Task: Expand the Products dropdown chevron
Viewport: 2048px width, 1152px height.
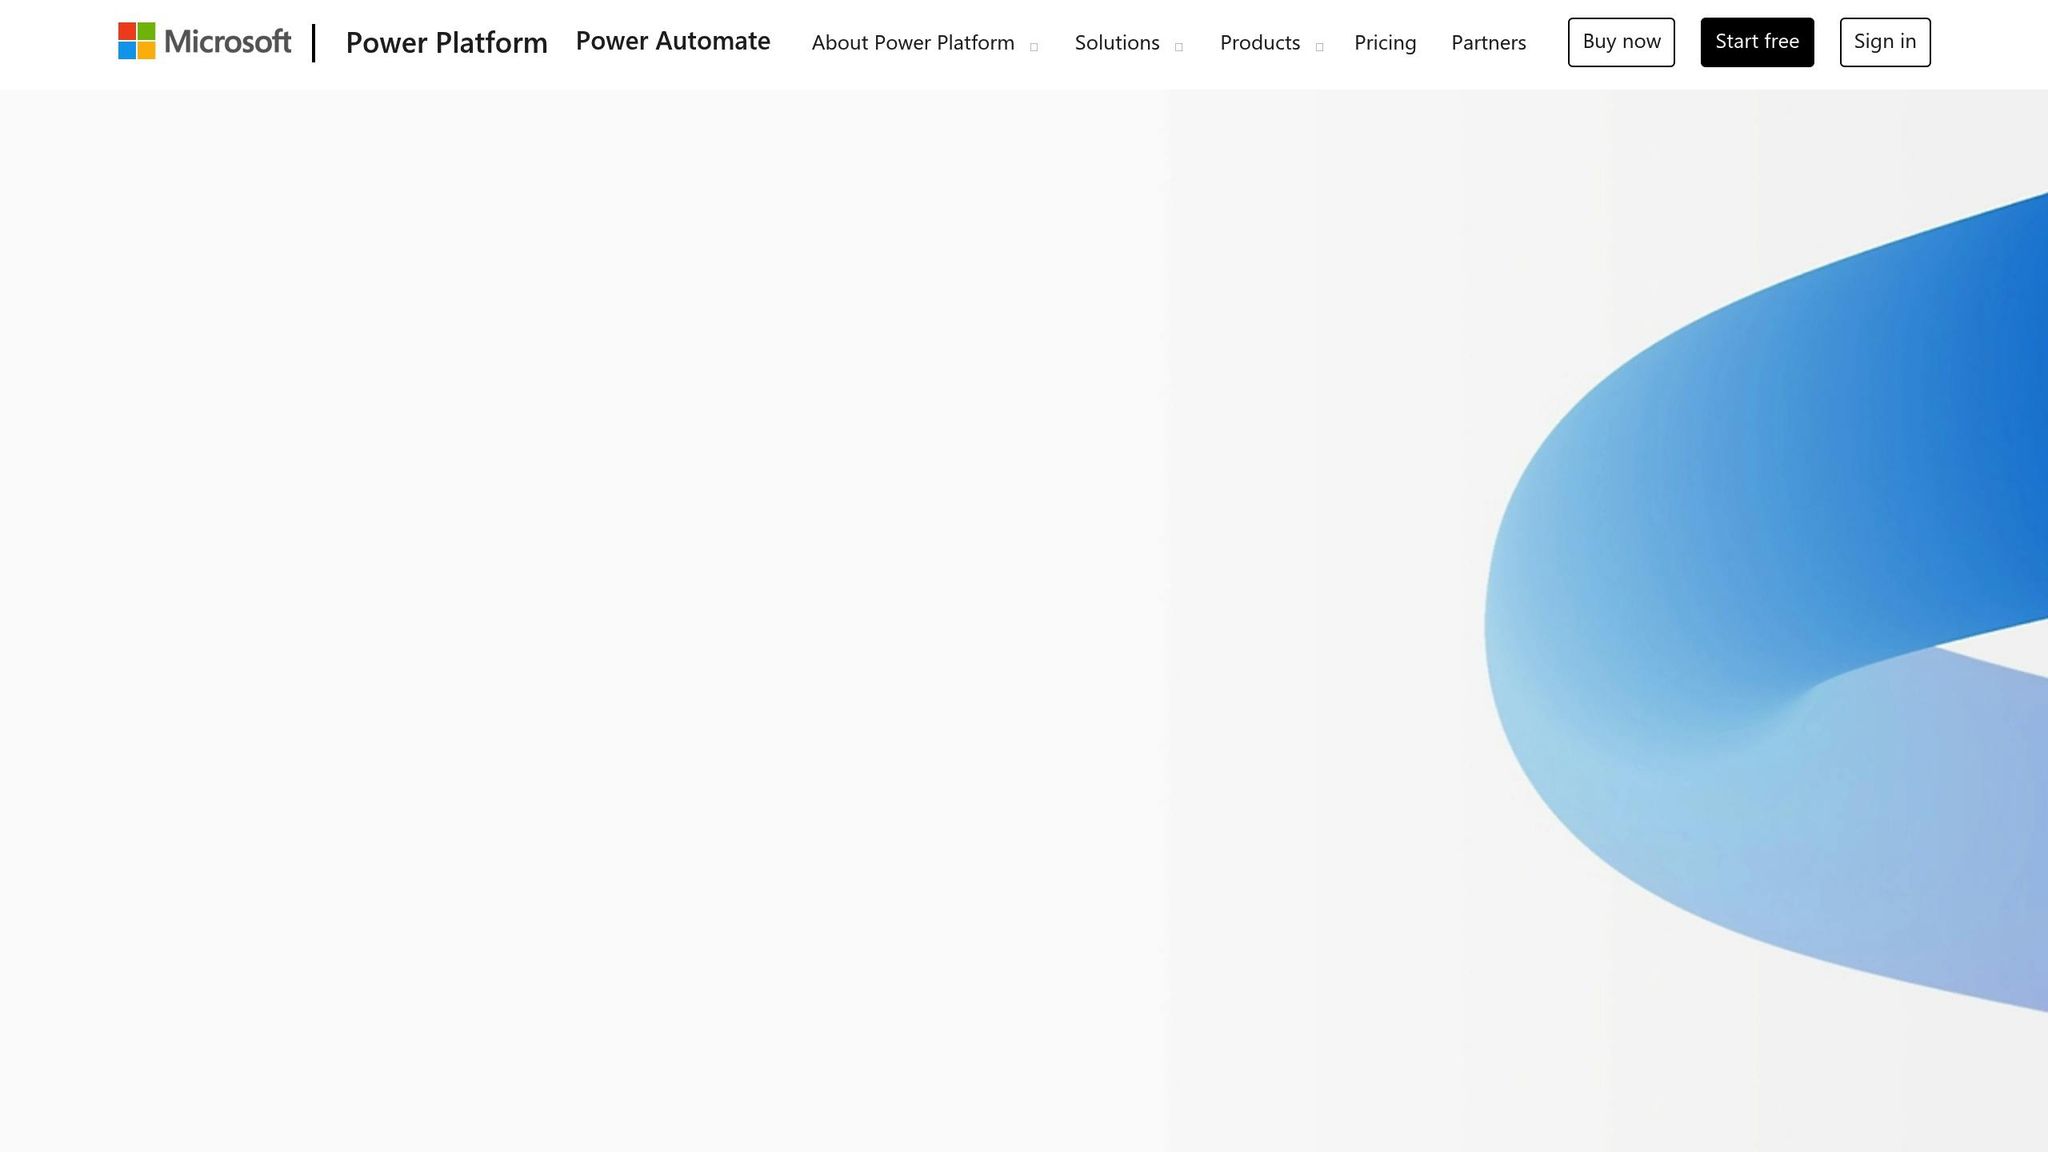Action: pyautogui.click(x=1319, y=46)
